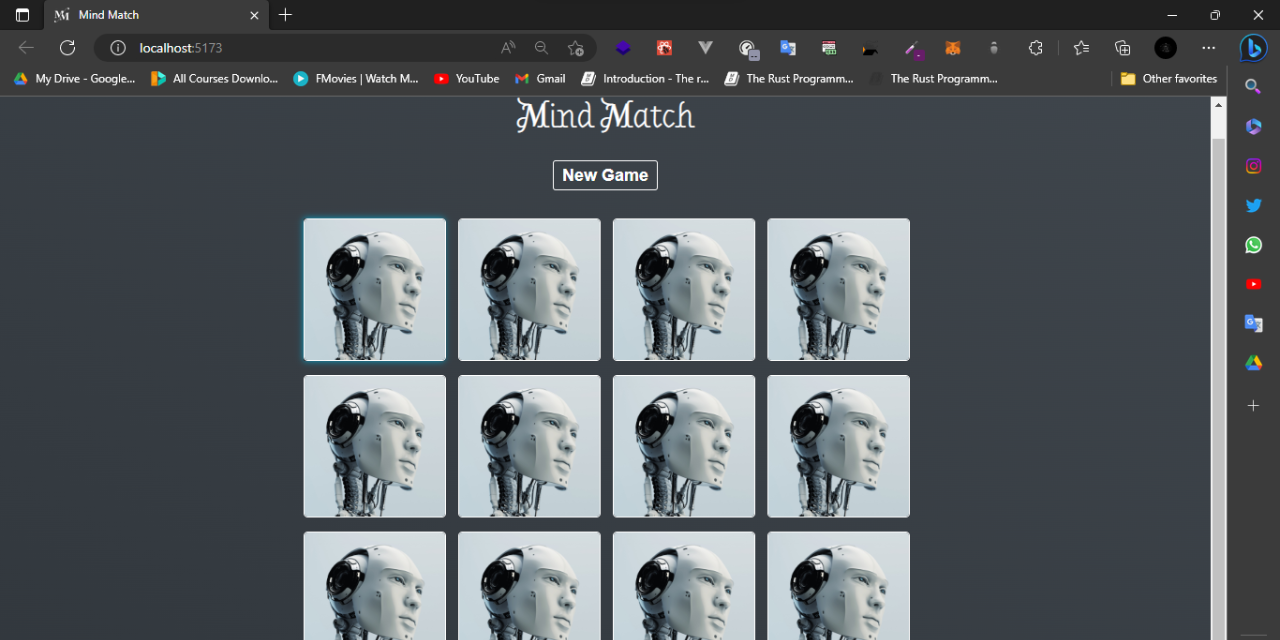Open Gmail from the favorites bar

[x=540, y=78]
